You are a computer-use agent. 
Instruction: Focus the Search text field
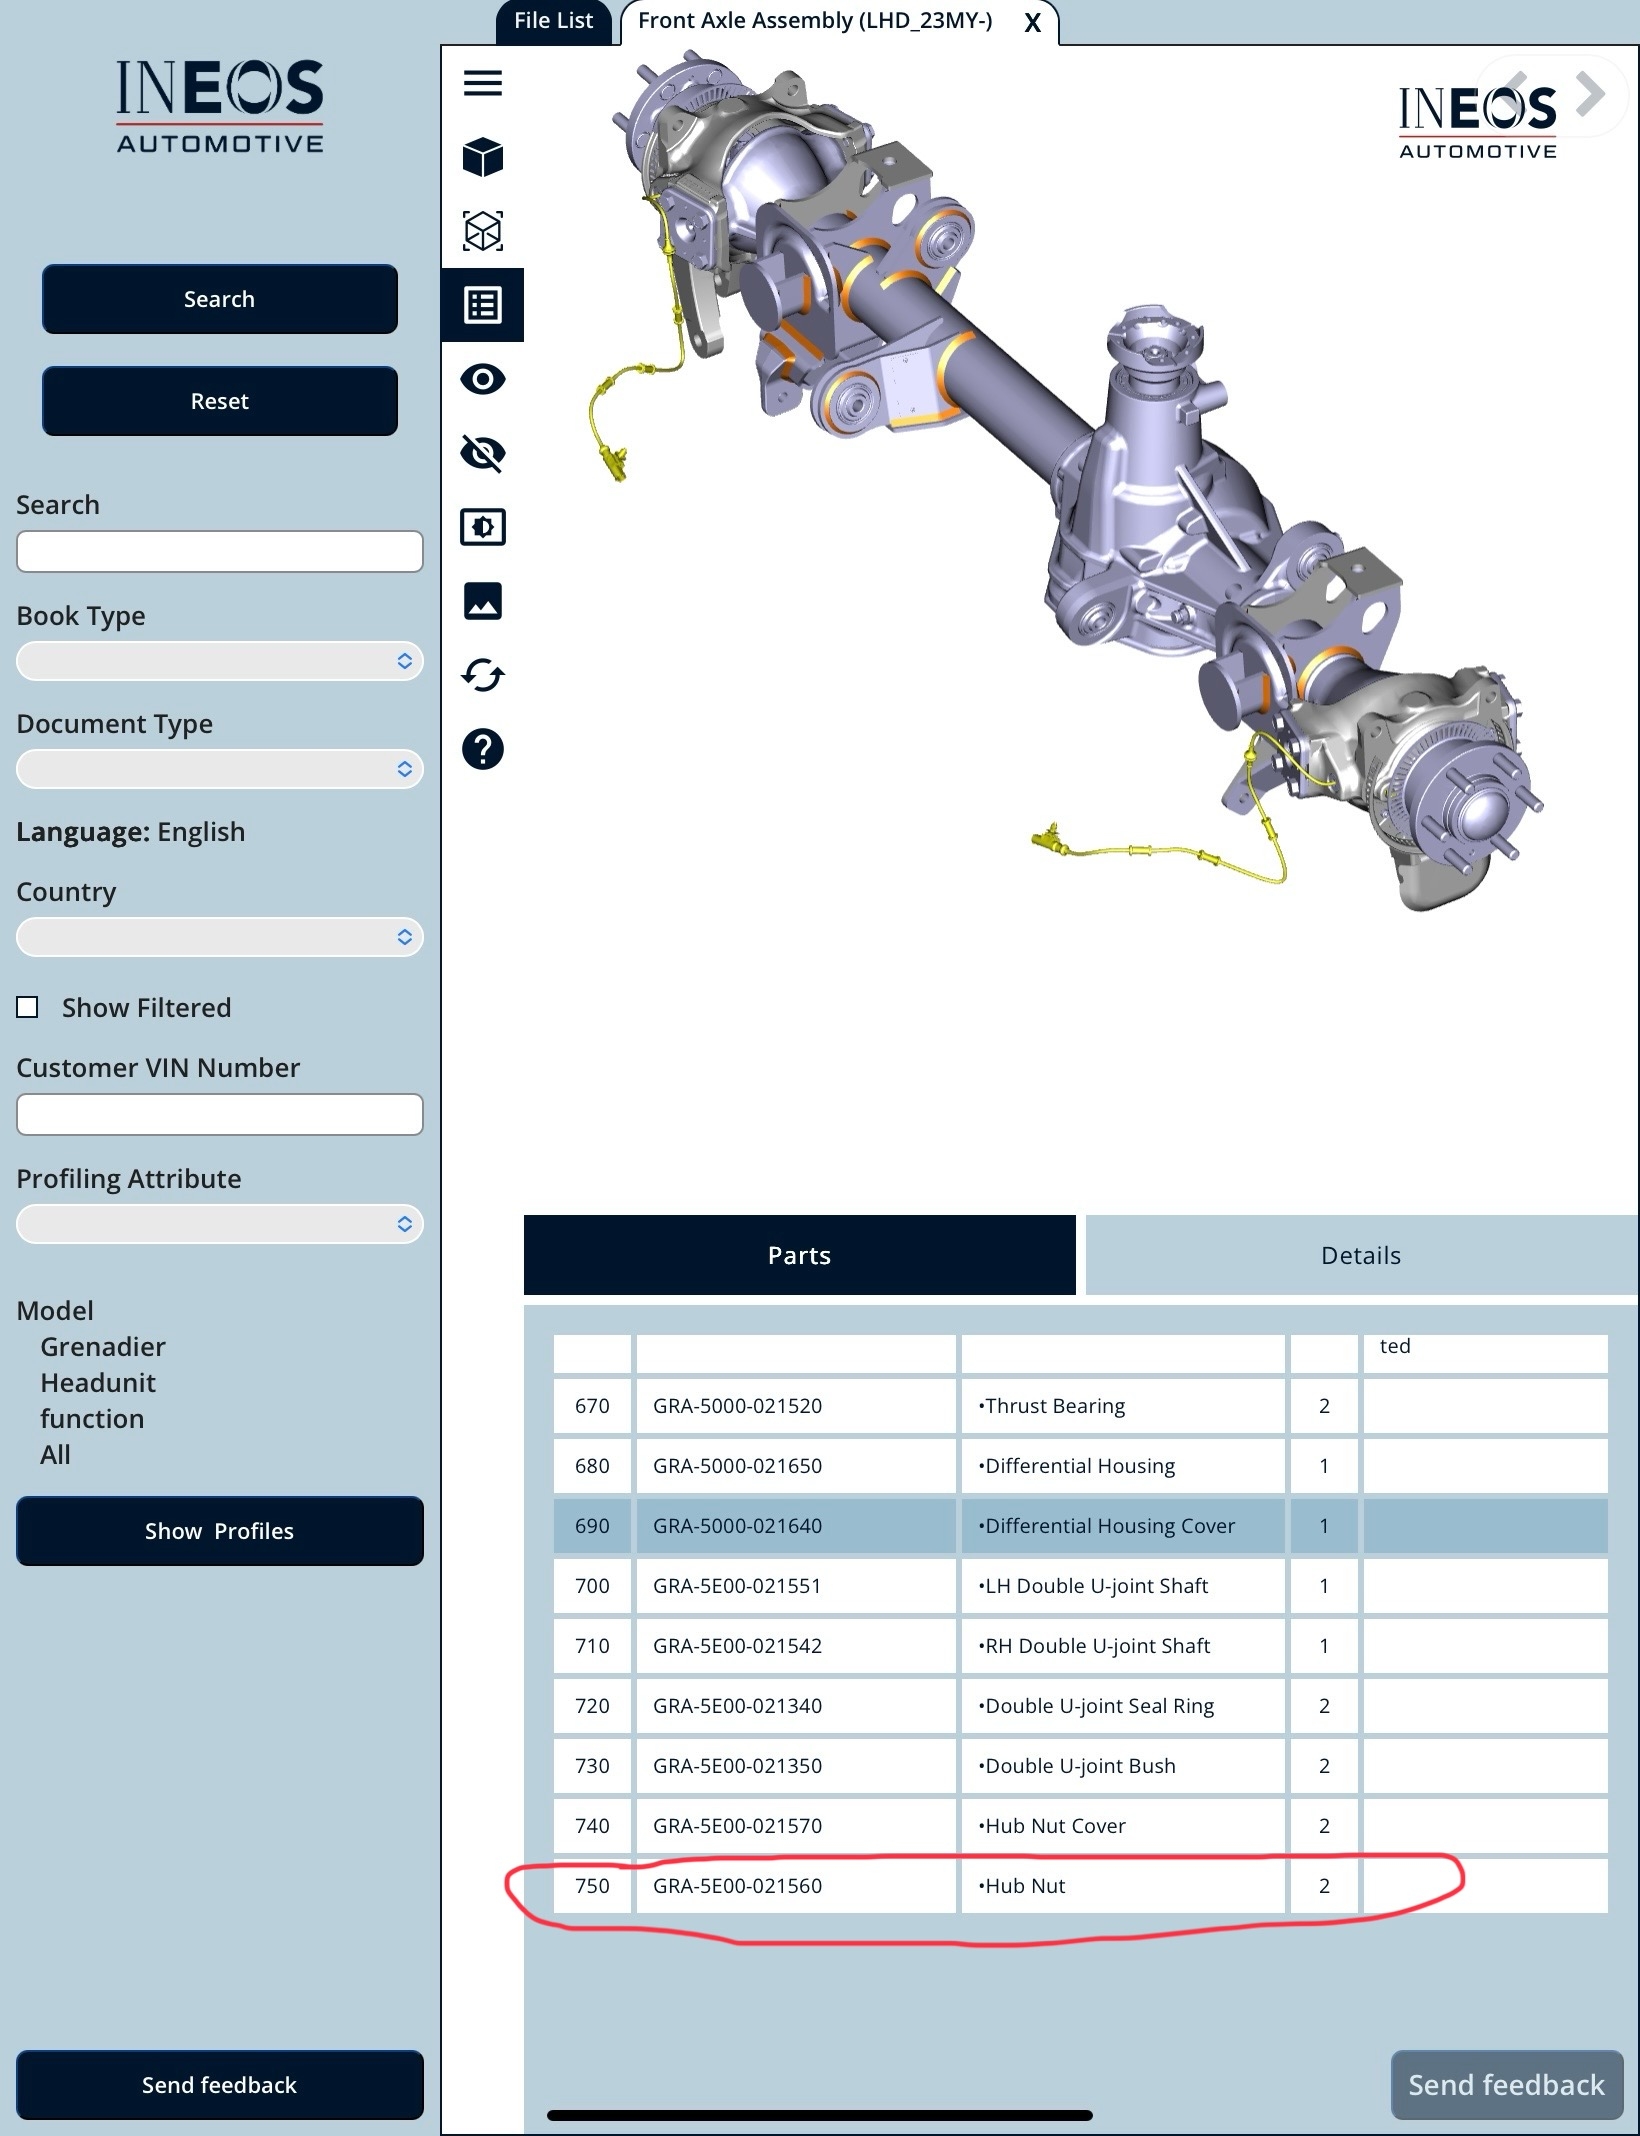click(219, 552)
